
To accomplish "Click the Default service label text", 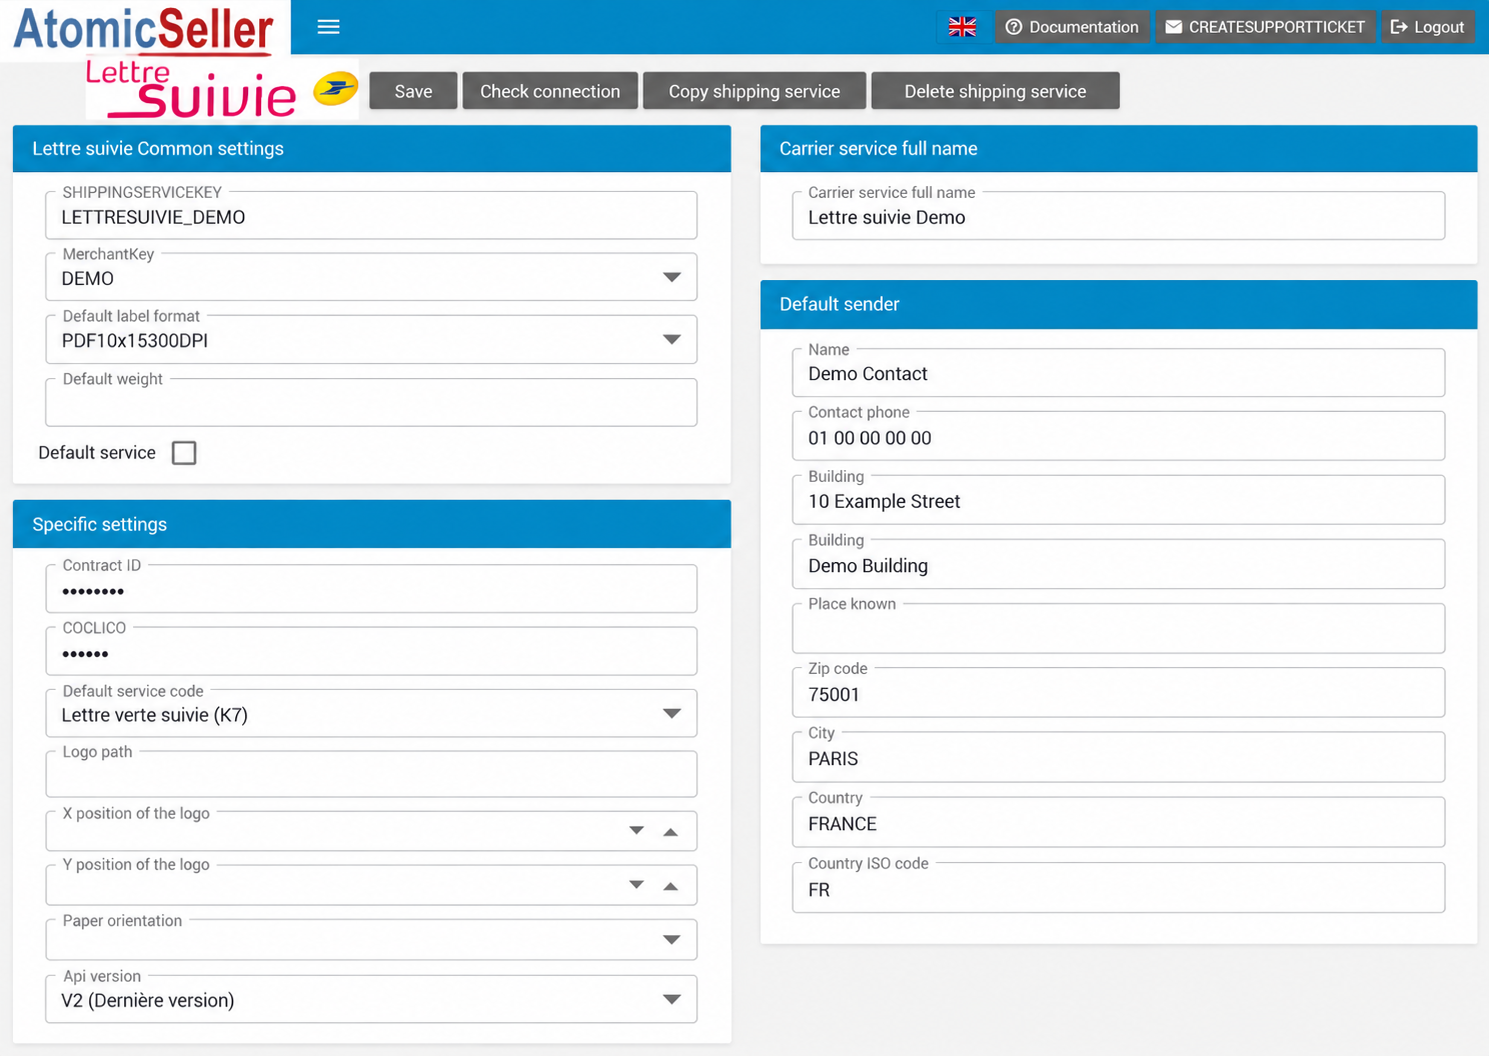I will click(x=97, y=453).
